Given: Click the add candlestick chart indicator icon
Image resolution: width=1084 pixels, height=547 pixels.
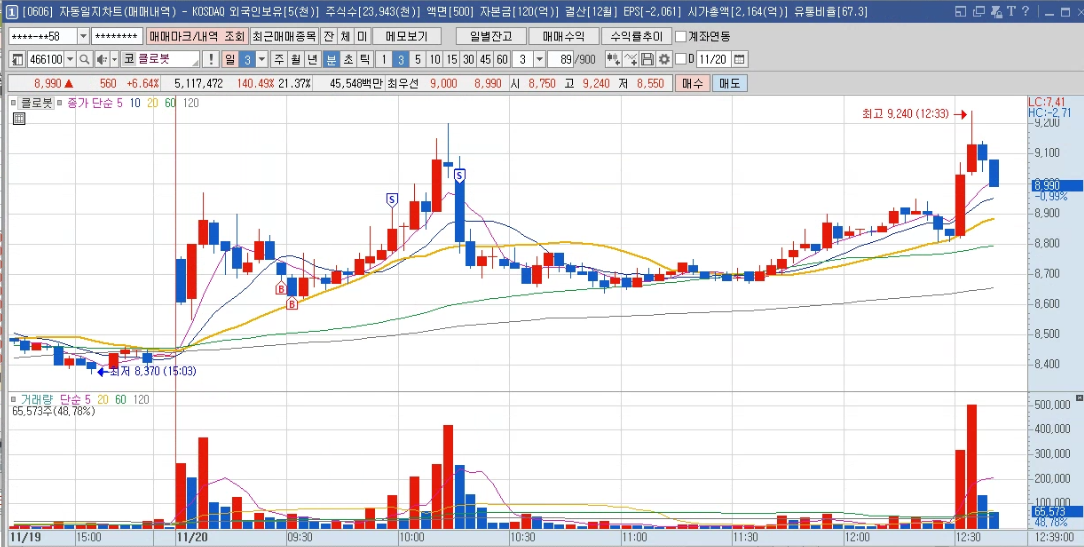Looking at the screenshot, I should tap(613, 59).
